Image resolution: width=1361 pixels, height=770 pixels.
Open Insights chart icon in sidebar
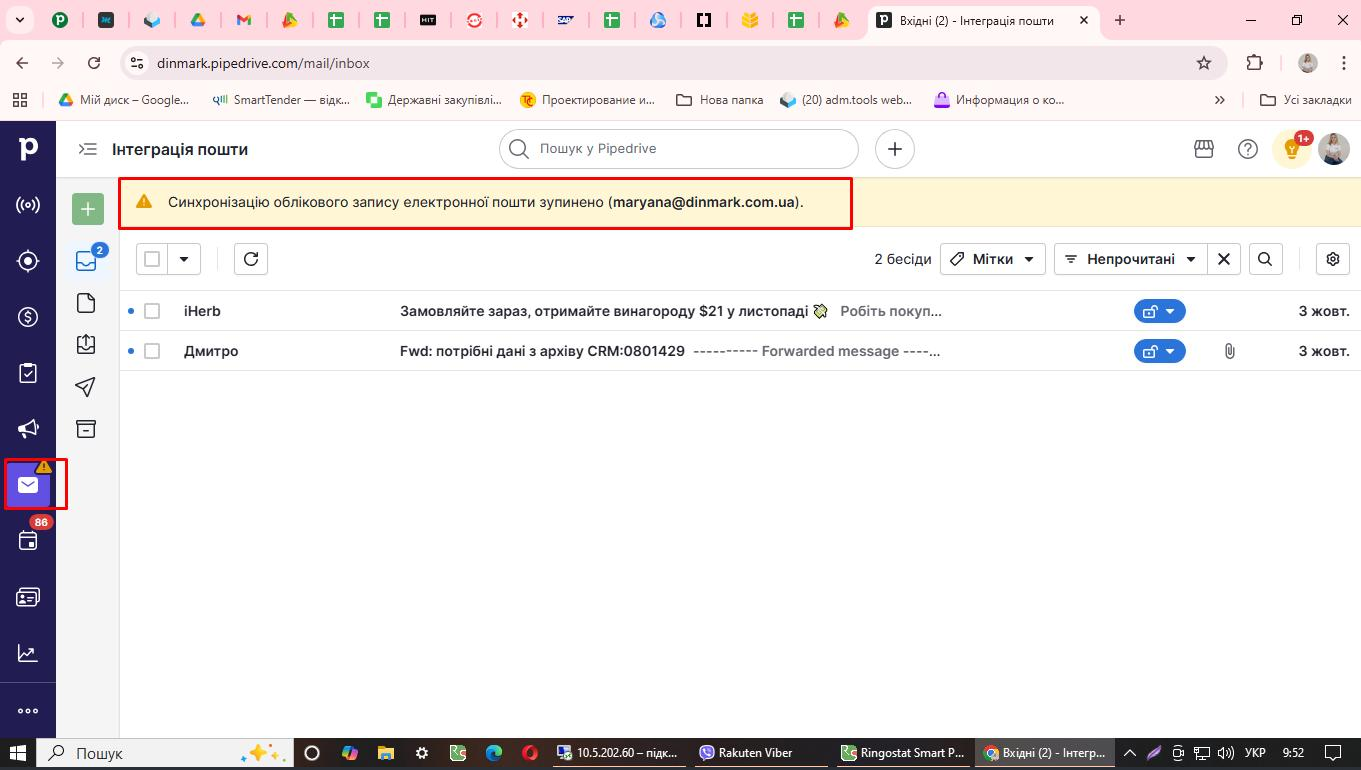tap(28, 654)
